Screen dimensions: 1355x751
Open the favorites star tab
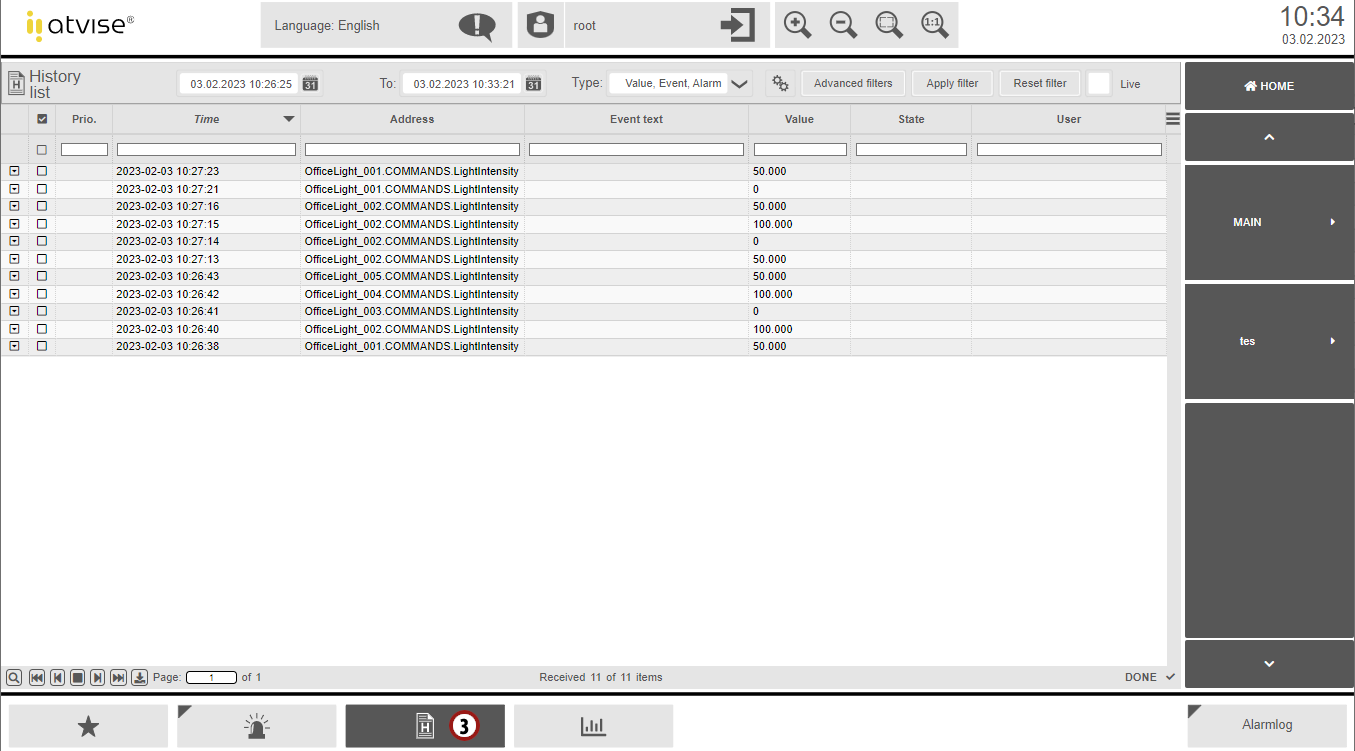(x=89, y=727)
